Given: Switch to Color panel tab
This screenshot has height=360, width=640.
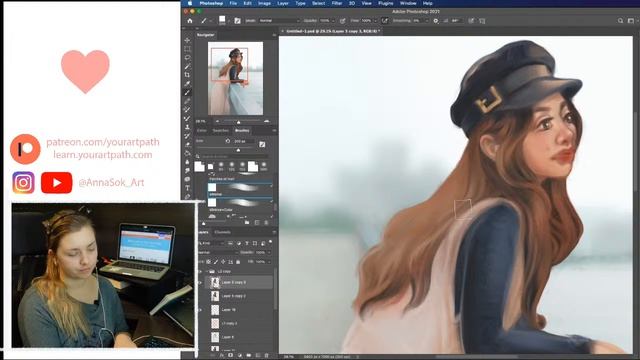Looking at the screenshot, I should (x=202, y=131).
